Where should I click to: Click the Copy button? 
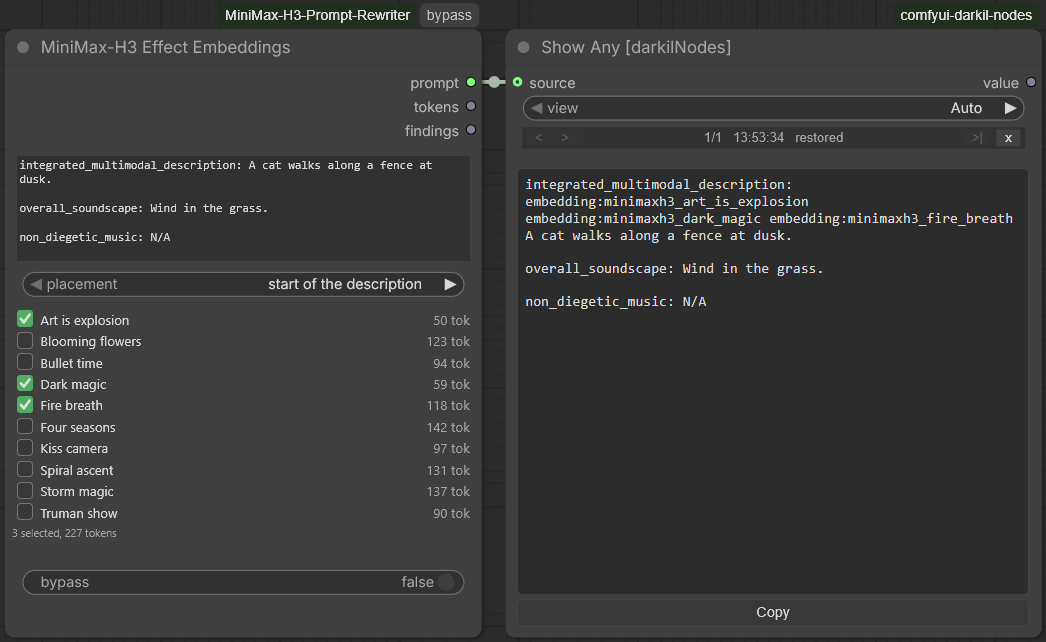coord(772,612)
